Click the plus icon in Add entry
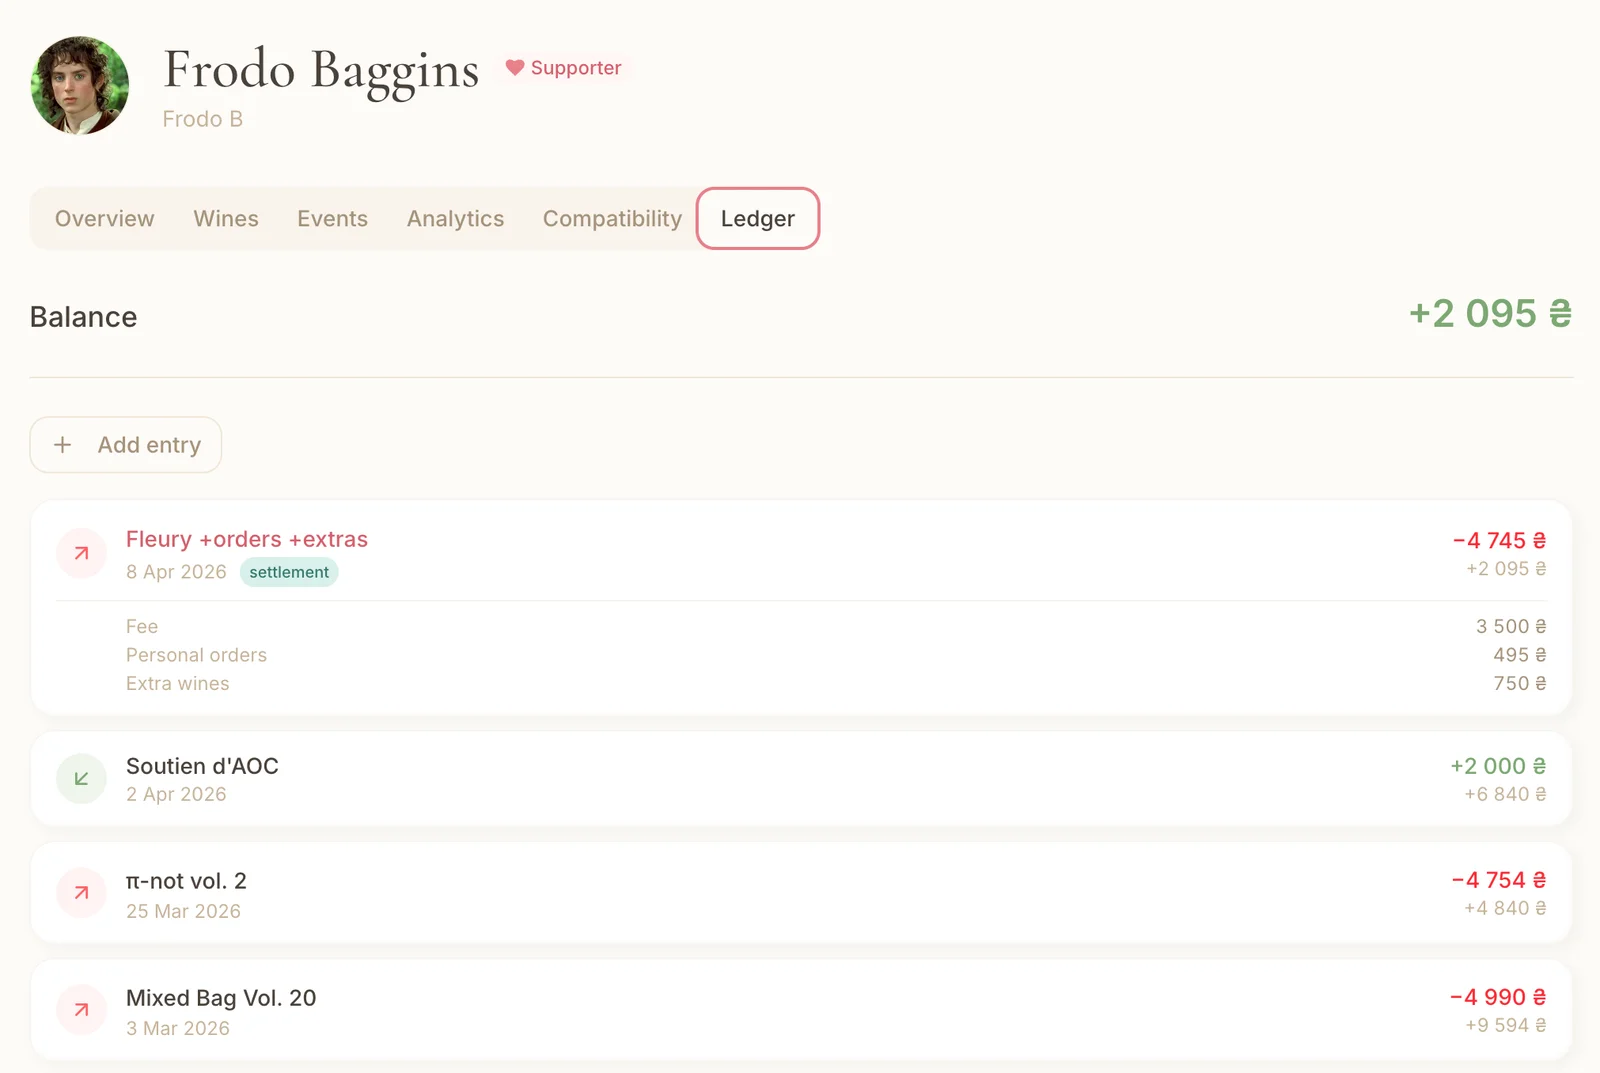Viewport: 1600px width, 1073px height. [x=63, y=445]
